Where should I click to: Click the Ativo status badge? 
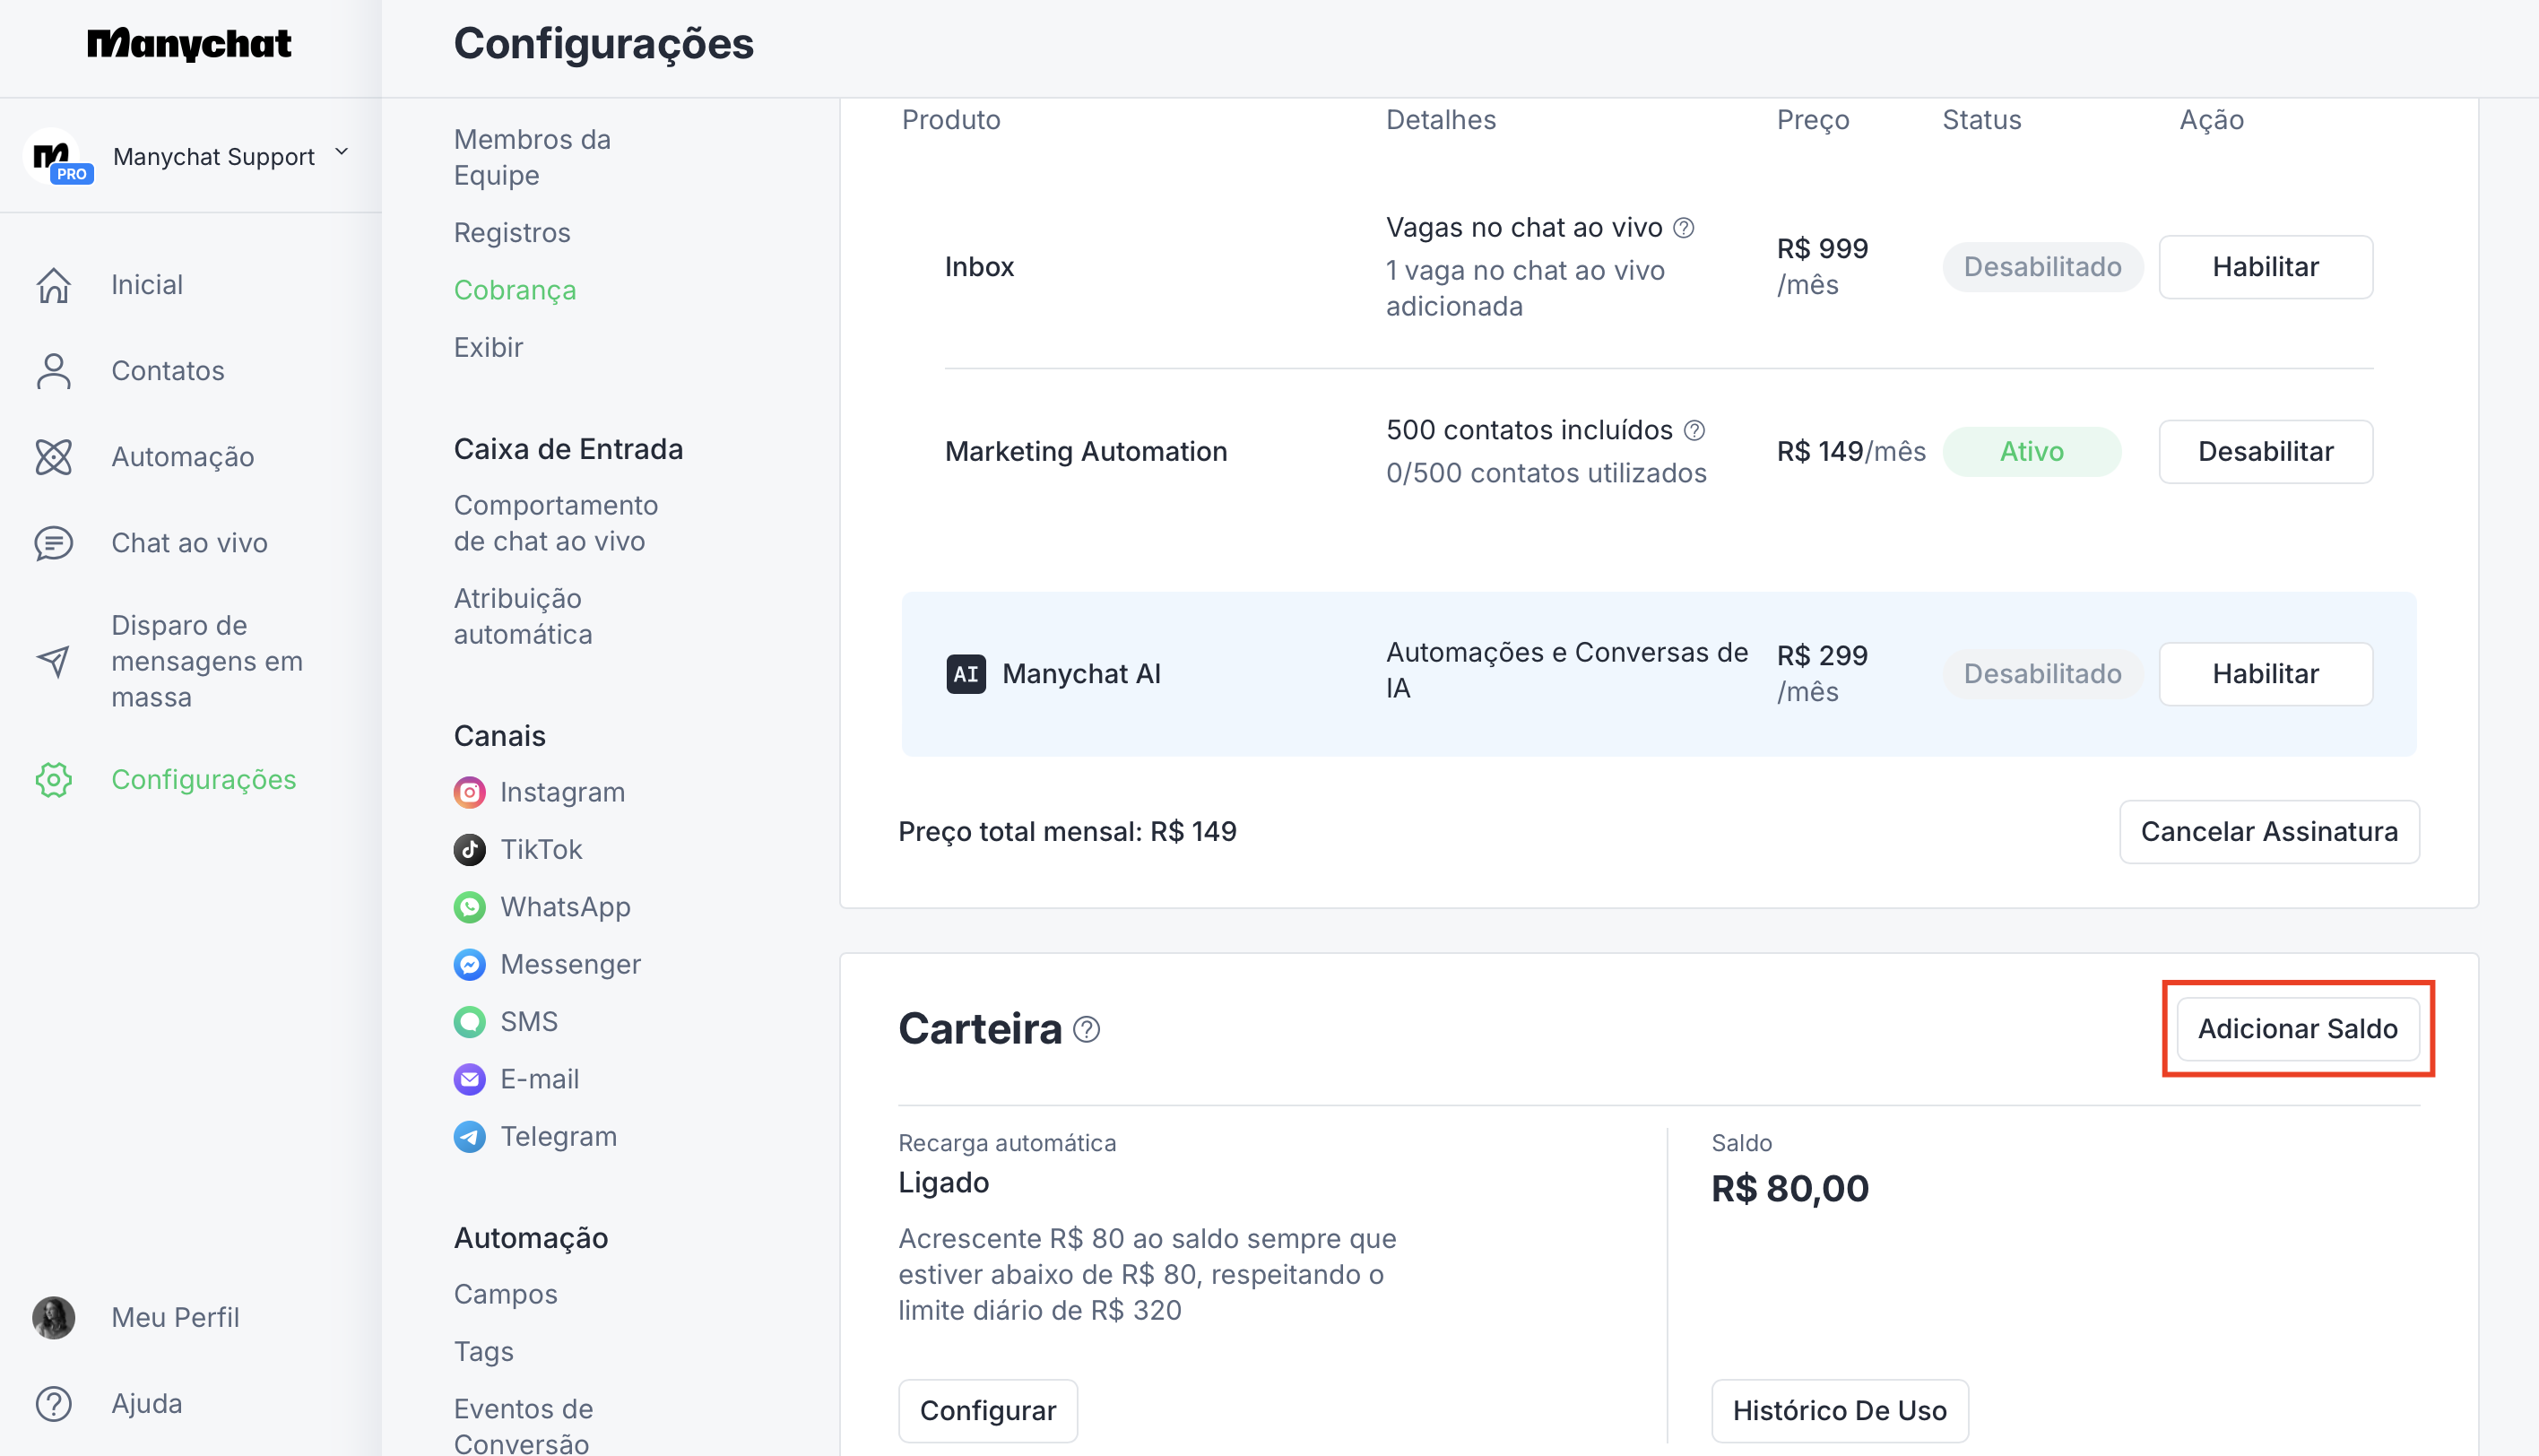tap(2031, 453)
